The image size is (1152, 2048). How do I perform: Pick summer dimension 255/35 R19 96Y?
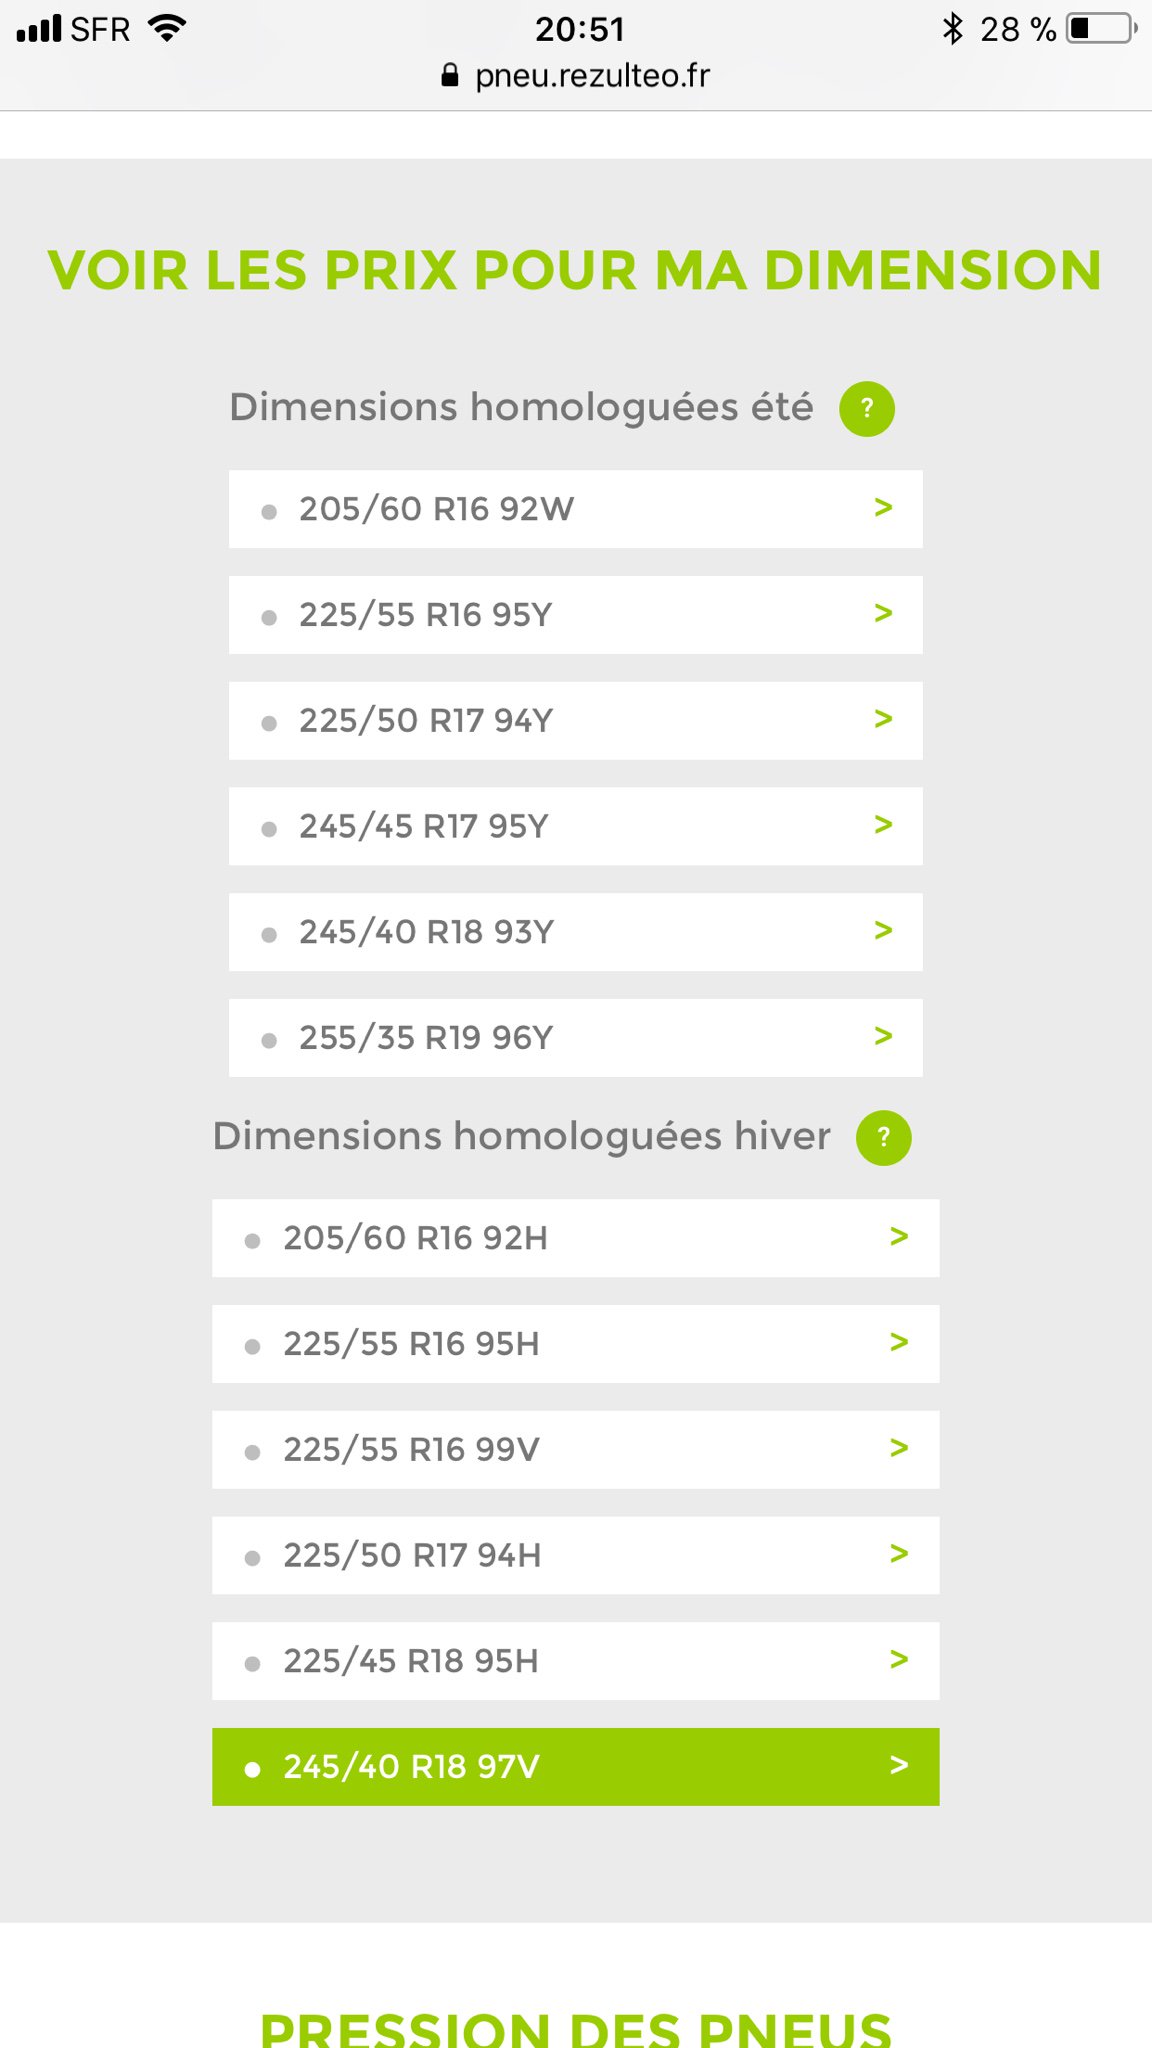[575, 1038]
